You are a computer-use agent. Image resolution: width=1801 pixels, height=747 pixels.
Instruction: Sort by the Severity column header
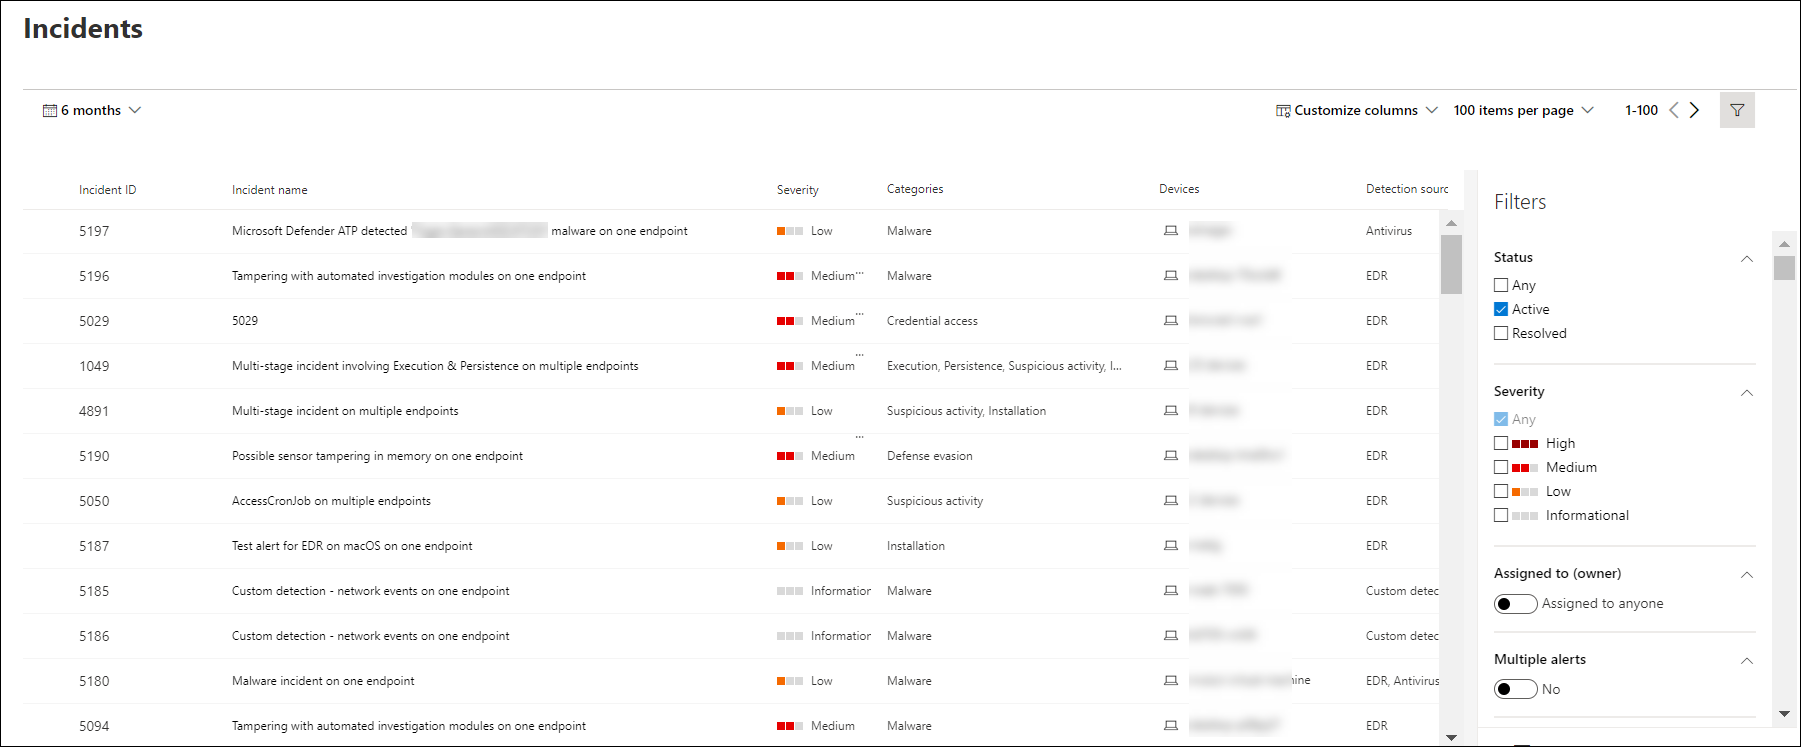pyautogui.click(x=798, y=189)
